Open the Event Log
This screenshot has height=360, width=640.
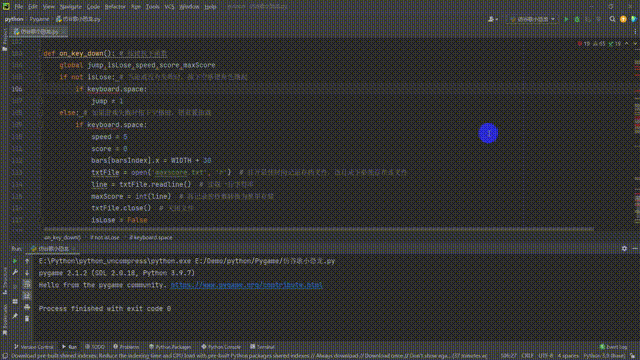[x=613, y=347]
